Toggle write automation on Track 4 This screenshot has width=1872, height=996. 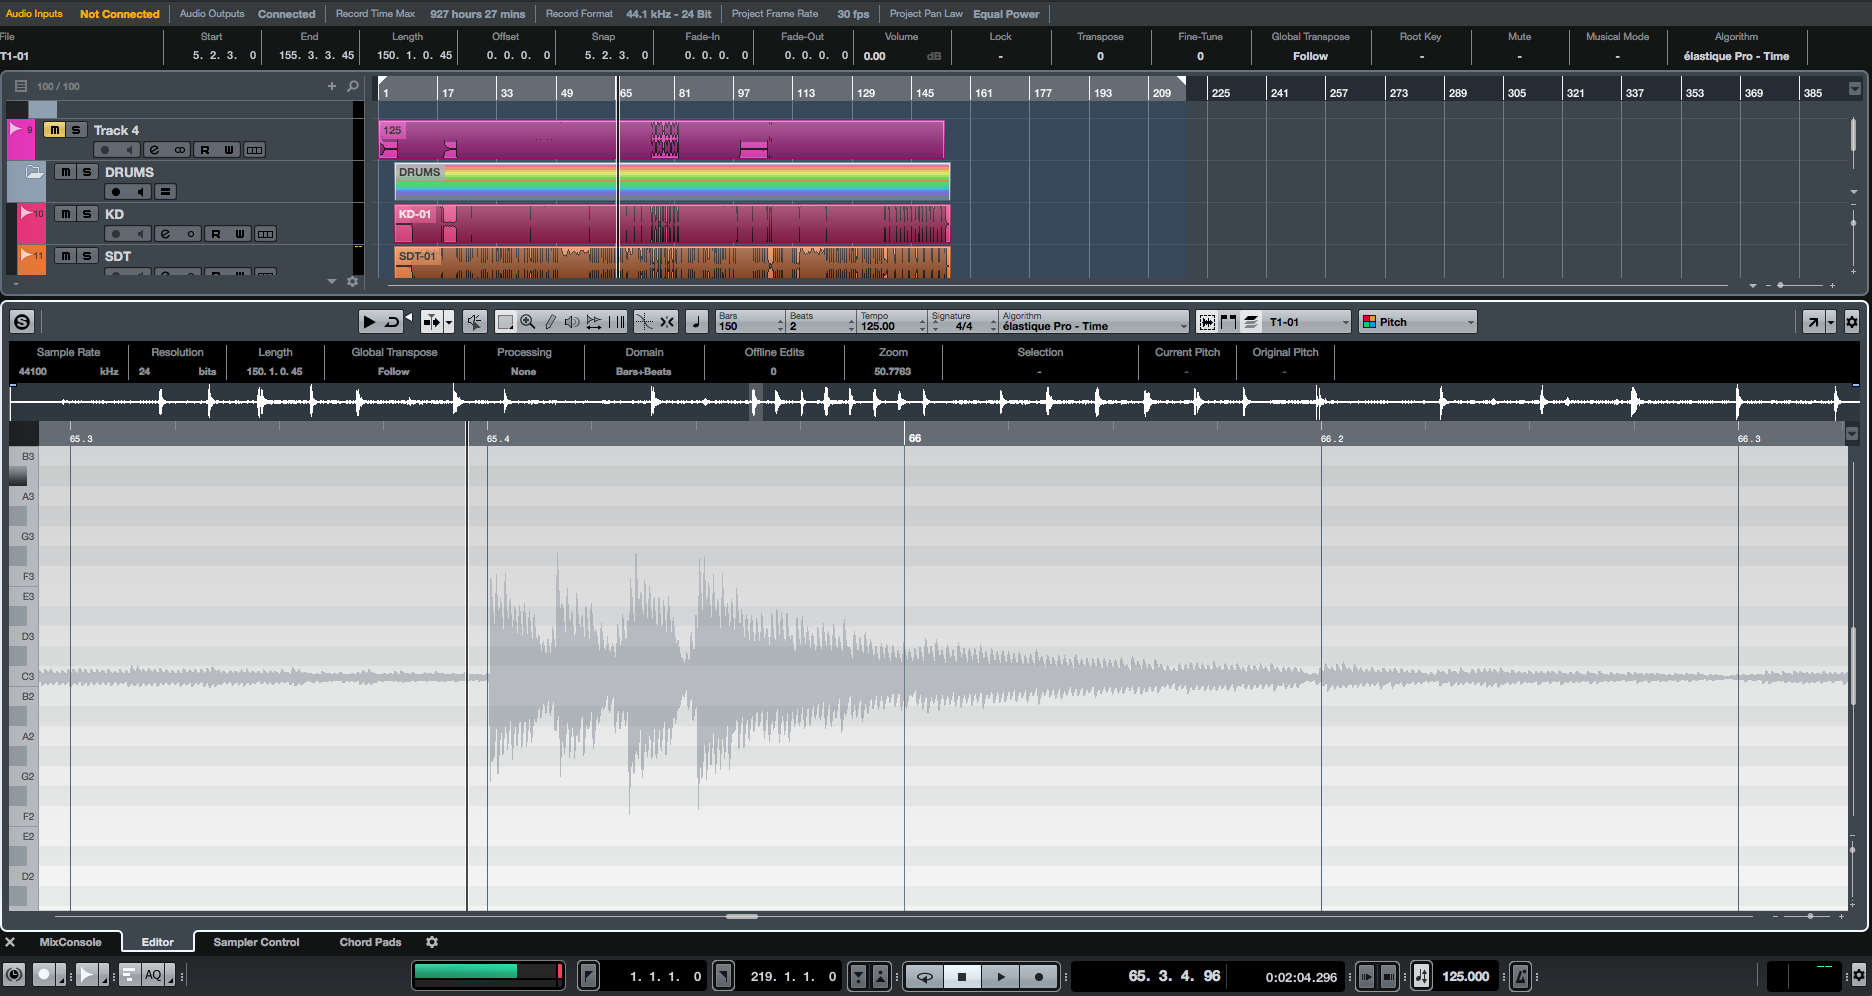point(229,150)
